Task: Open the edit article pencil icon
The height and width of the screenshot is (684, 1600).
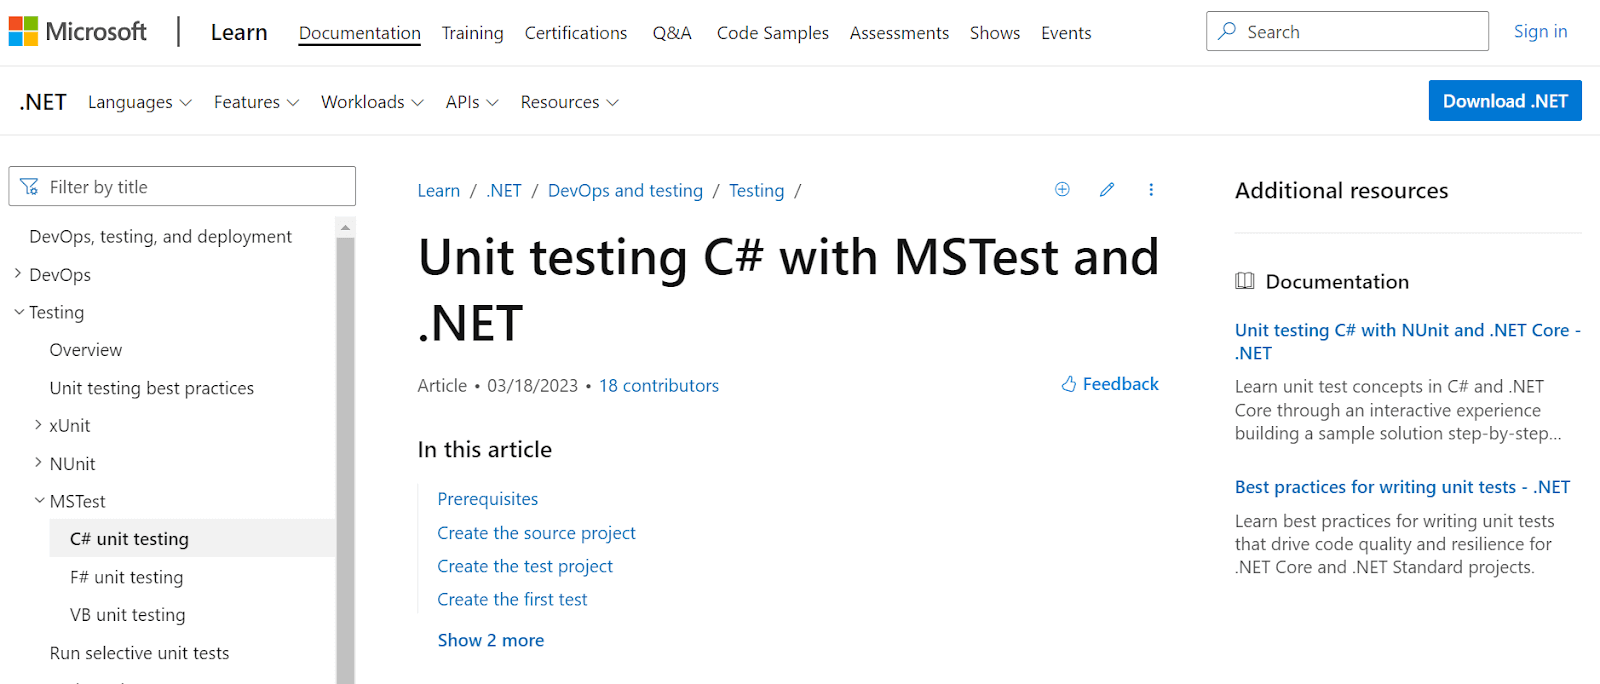Action: point(1106,189)
